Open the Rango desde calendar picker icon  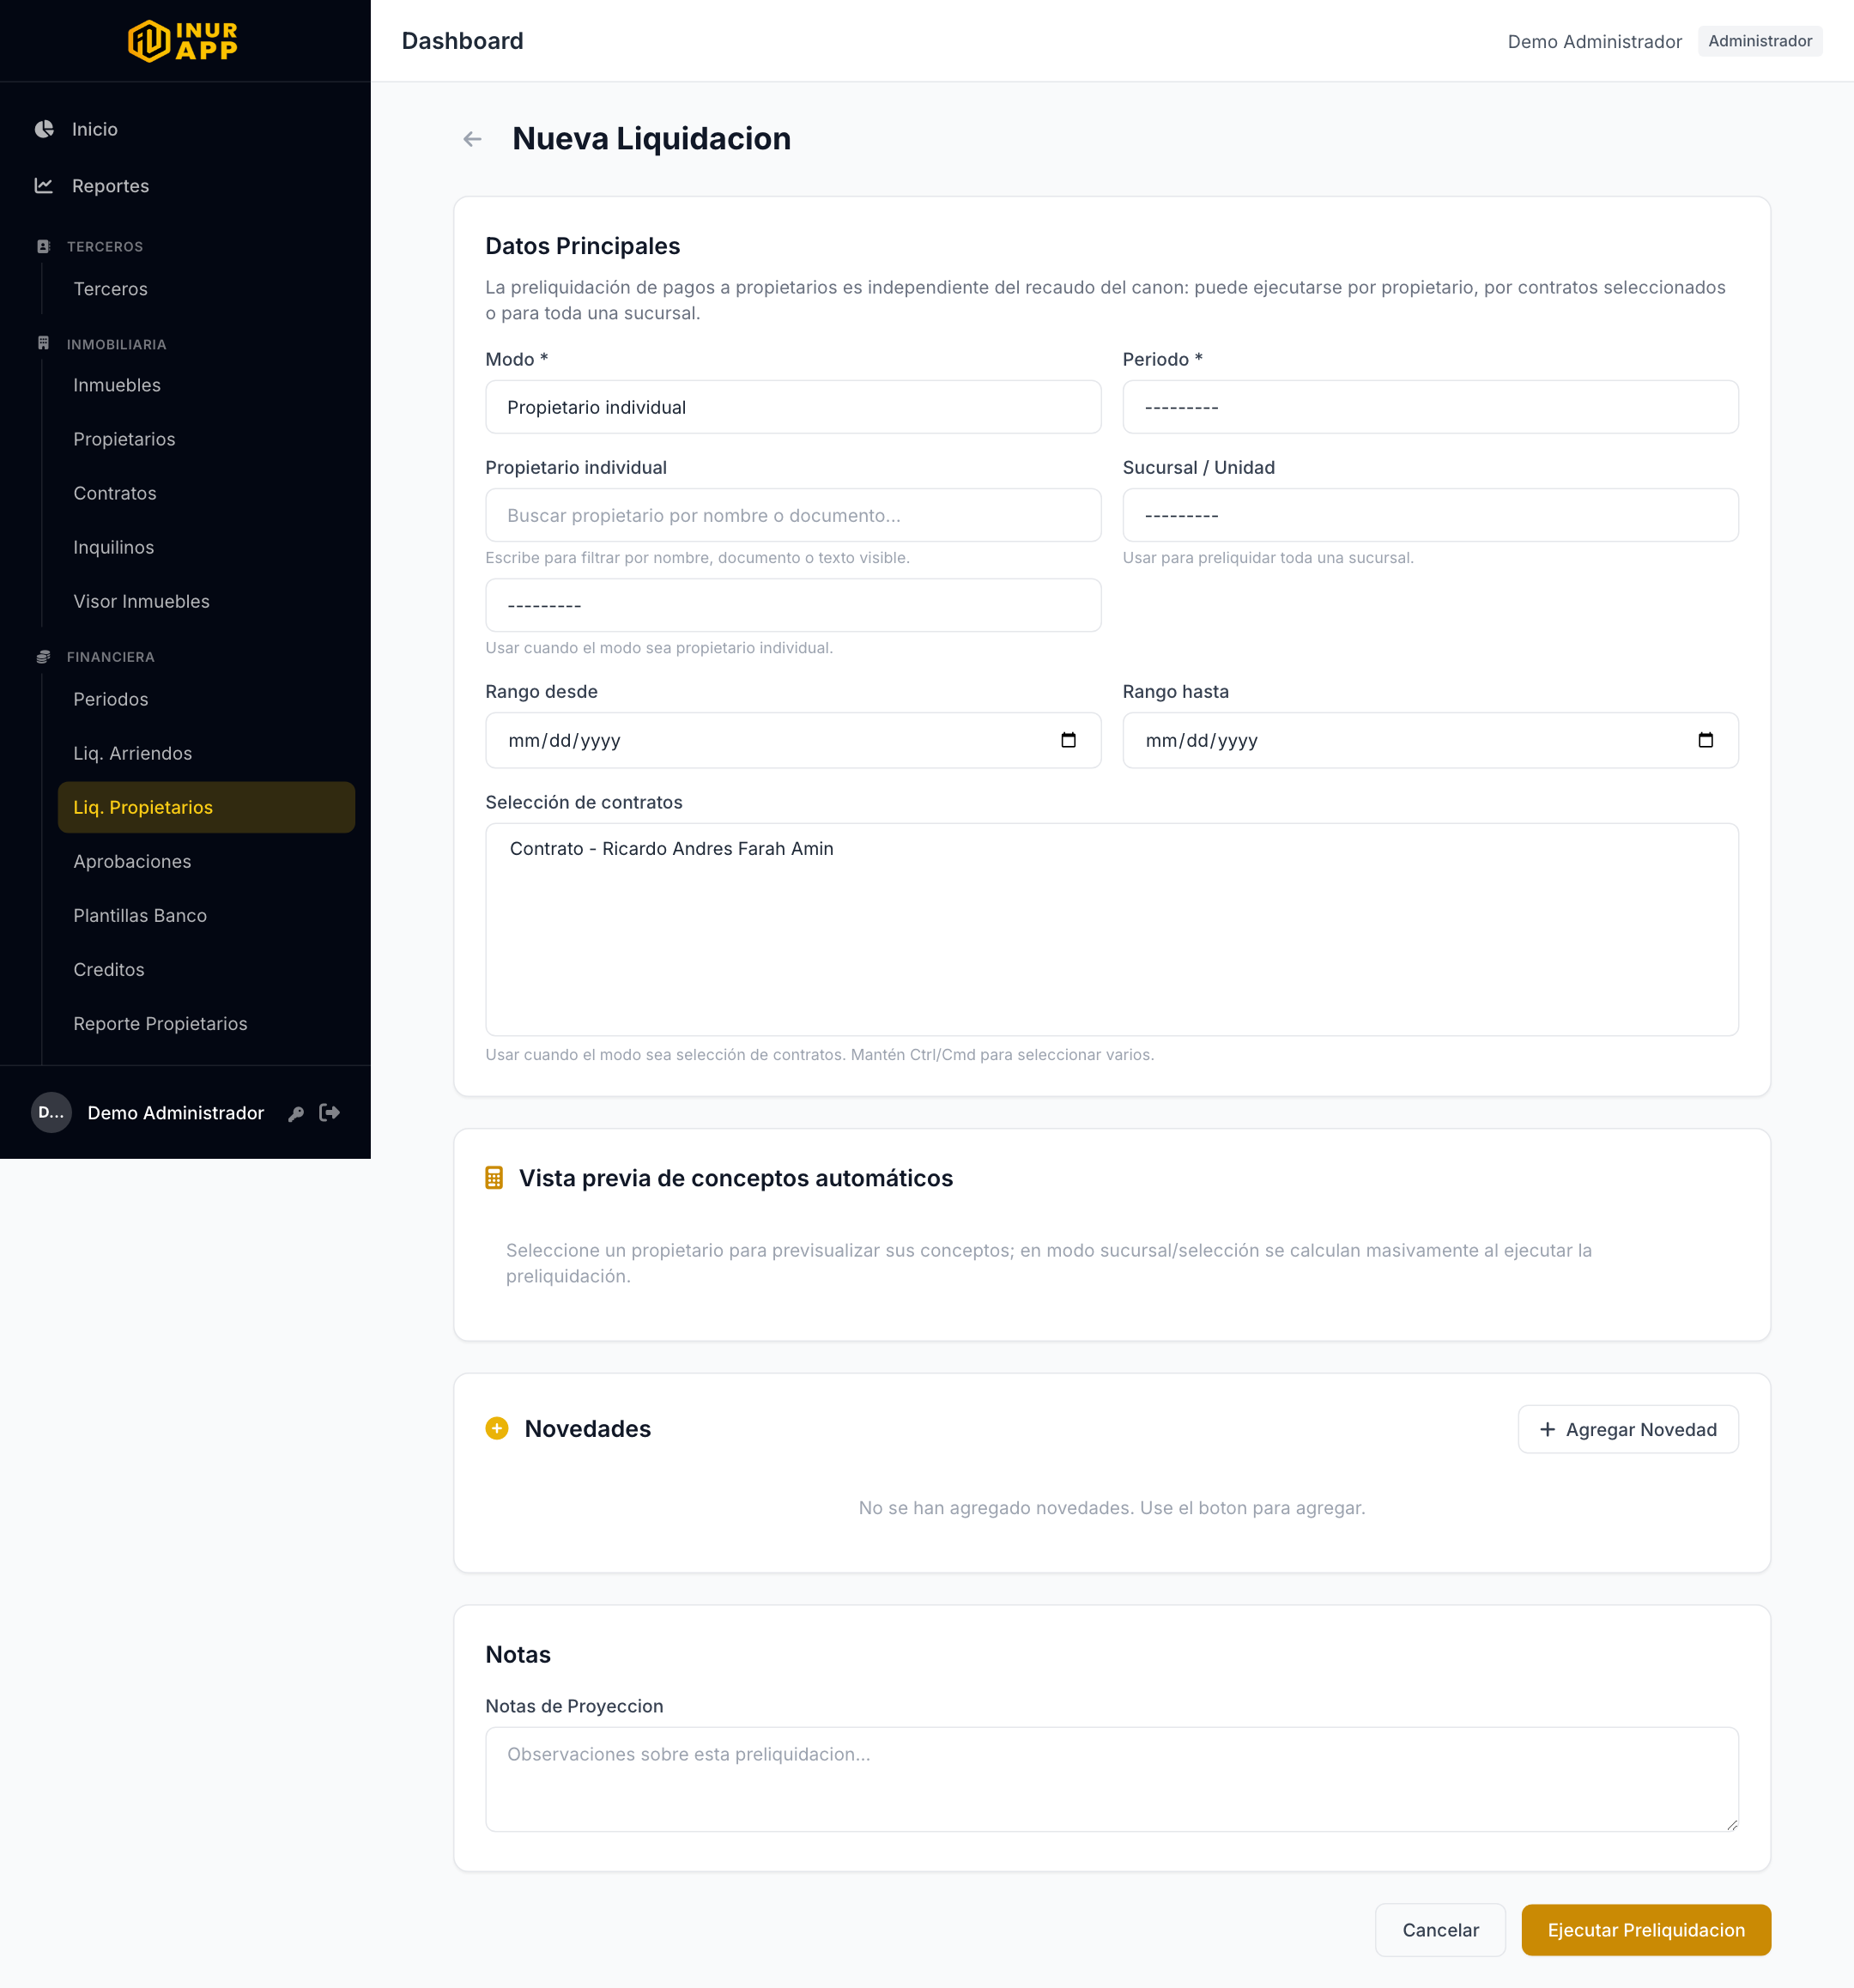coord(1068,740)
